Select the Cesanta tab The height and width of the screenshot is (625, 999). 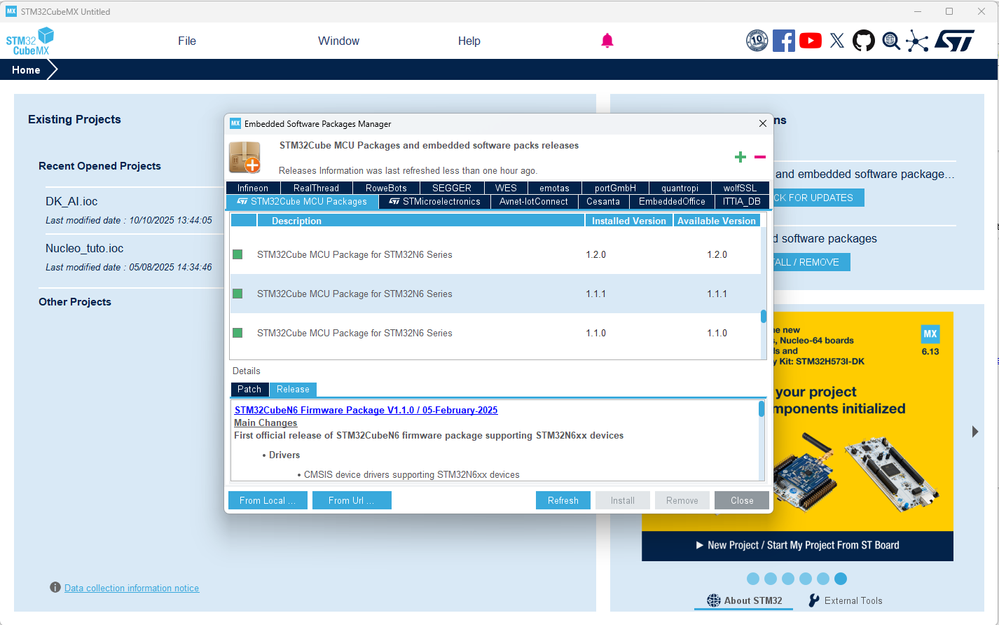[x=603, y=202]
